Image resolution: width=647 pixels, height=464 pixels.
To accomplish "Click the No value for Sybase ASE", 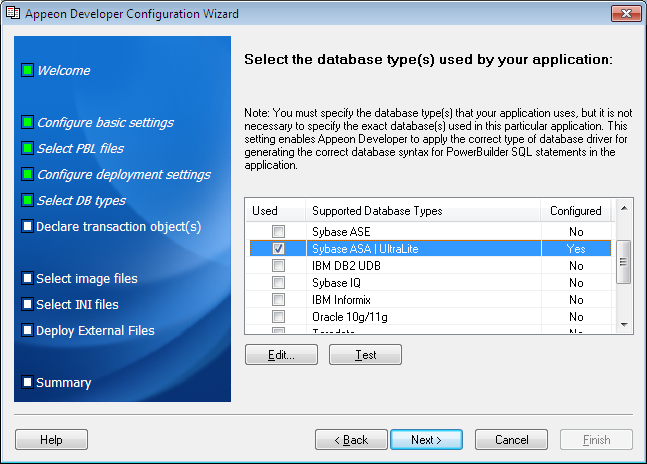I will click(x=576, y=232).
